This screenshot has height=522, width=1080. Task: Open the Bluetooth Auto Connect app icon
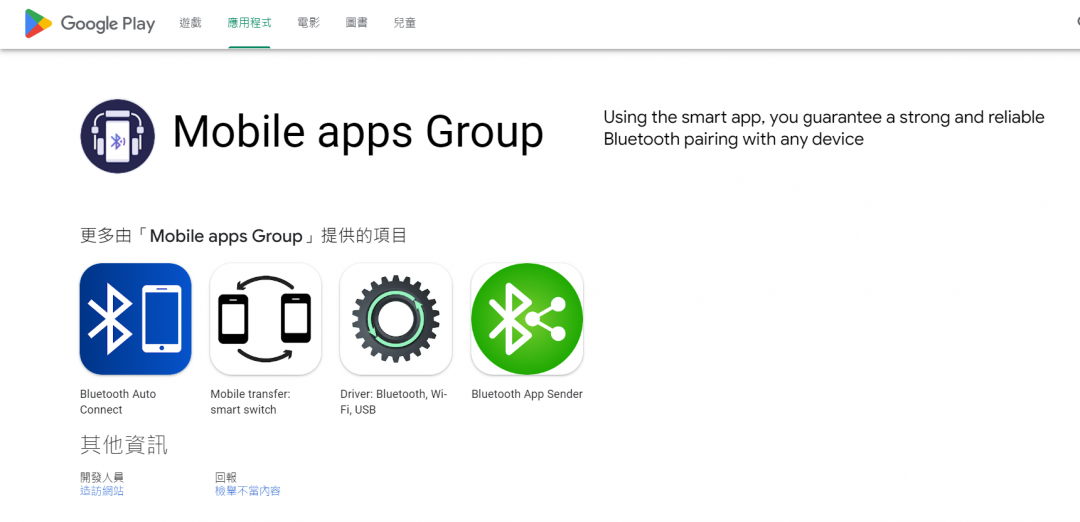(136, 319)
